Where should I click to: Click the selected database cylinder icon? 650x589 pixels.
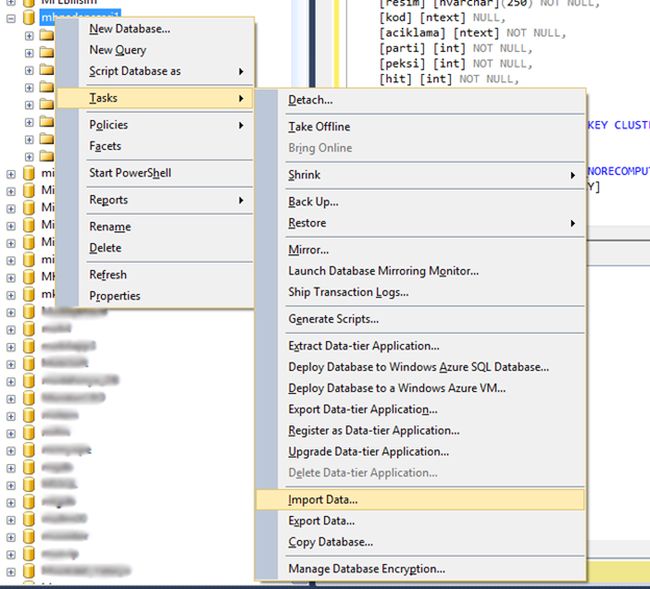(x=29, y=18)
